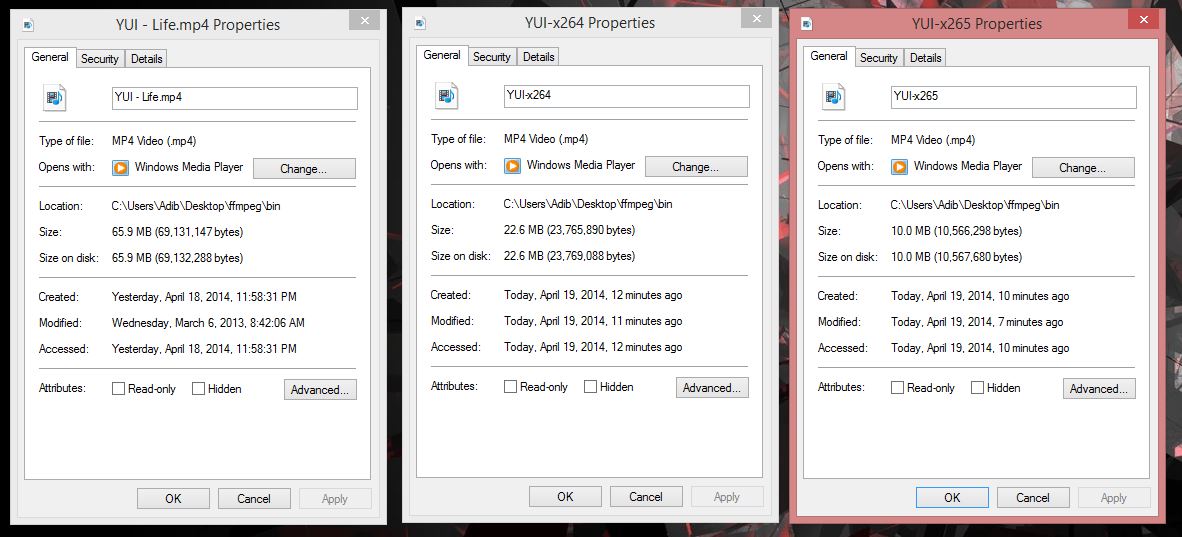Click size on disk 10.0 MB (10,567,680 bytes)
This screenshot has width=1182, height=537.
tap(957, 257)
